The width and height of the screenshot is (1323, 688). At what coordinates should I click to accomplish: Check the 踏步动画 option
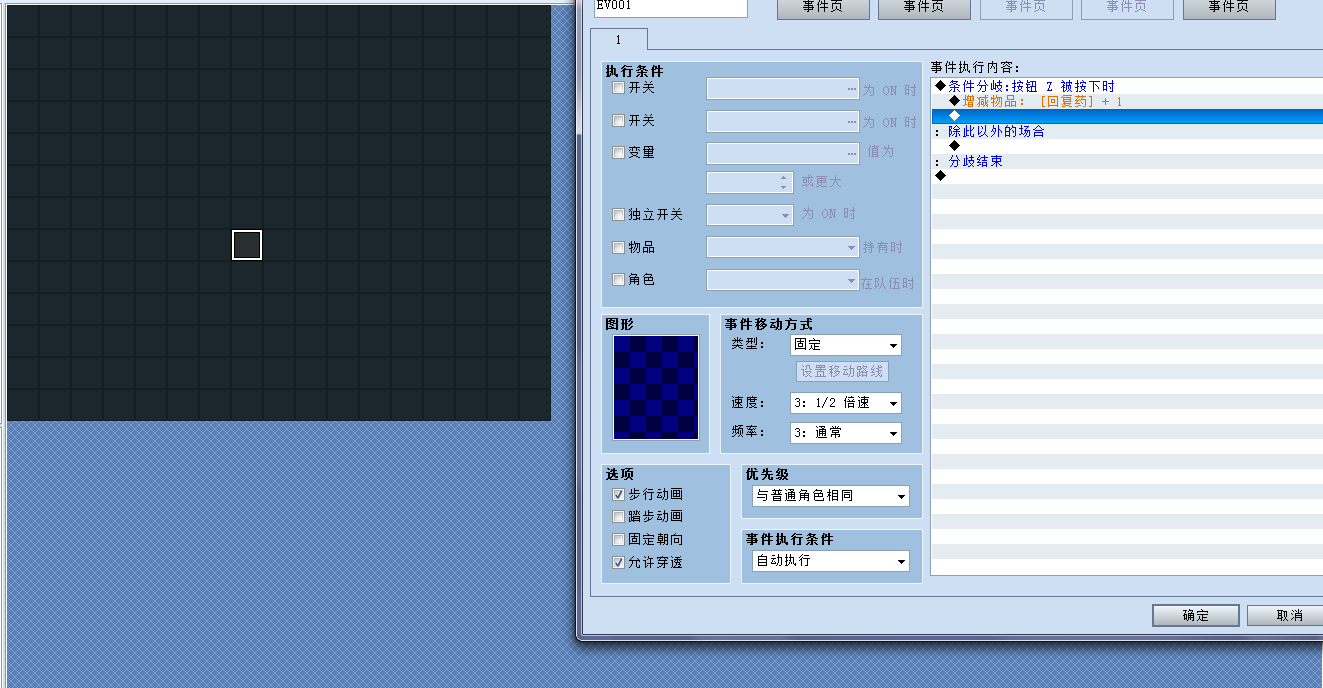pos(618,517)
